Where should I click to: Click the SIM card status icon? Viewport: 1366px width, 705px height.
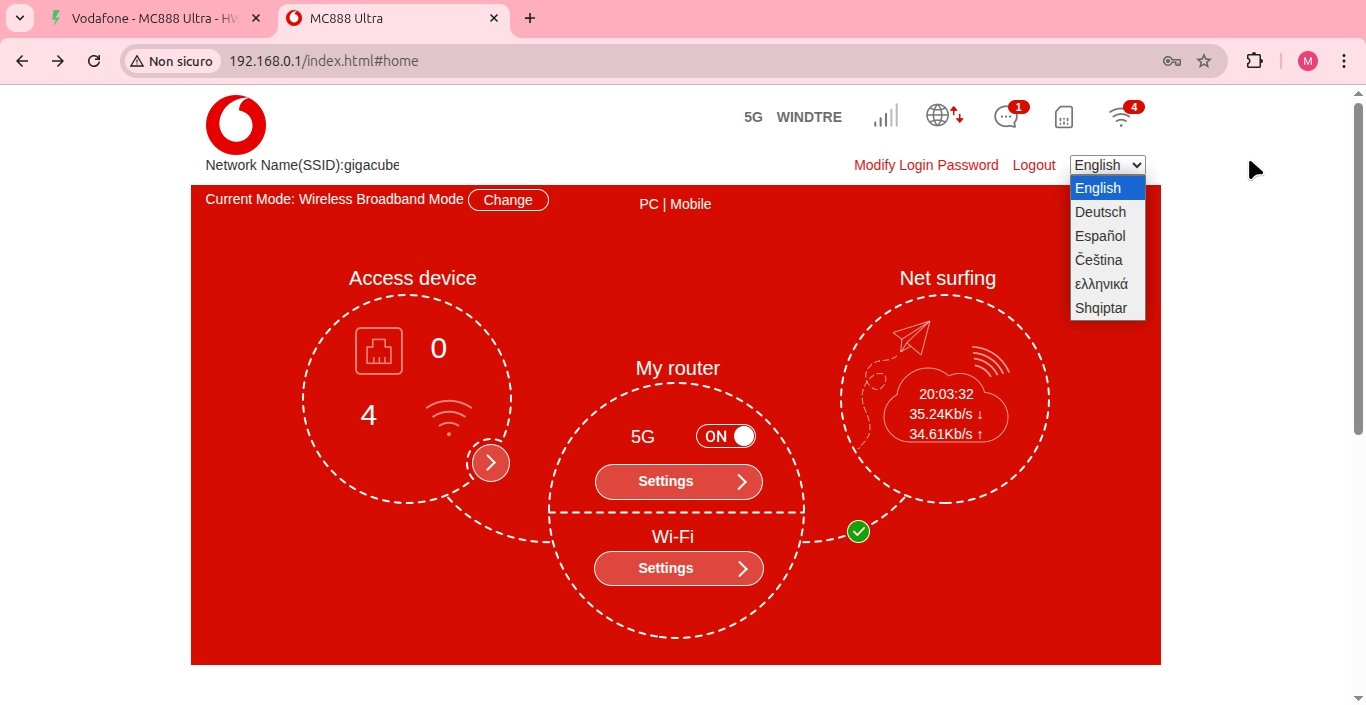[x=1064, y=117]
